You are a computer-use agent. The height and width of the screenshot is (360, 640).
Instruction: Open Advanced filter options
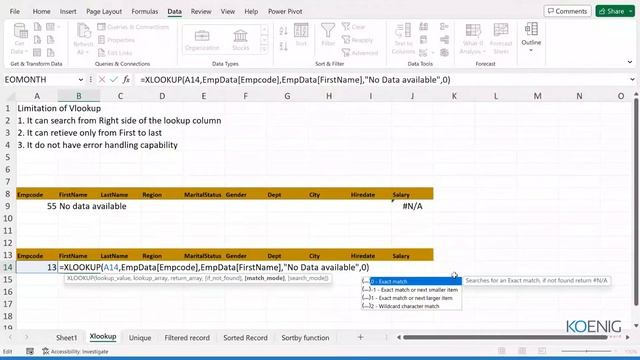[x=360, y=53]
